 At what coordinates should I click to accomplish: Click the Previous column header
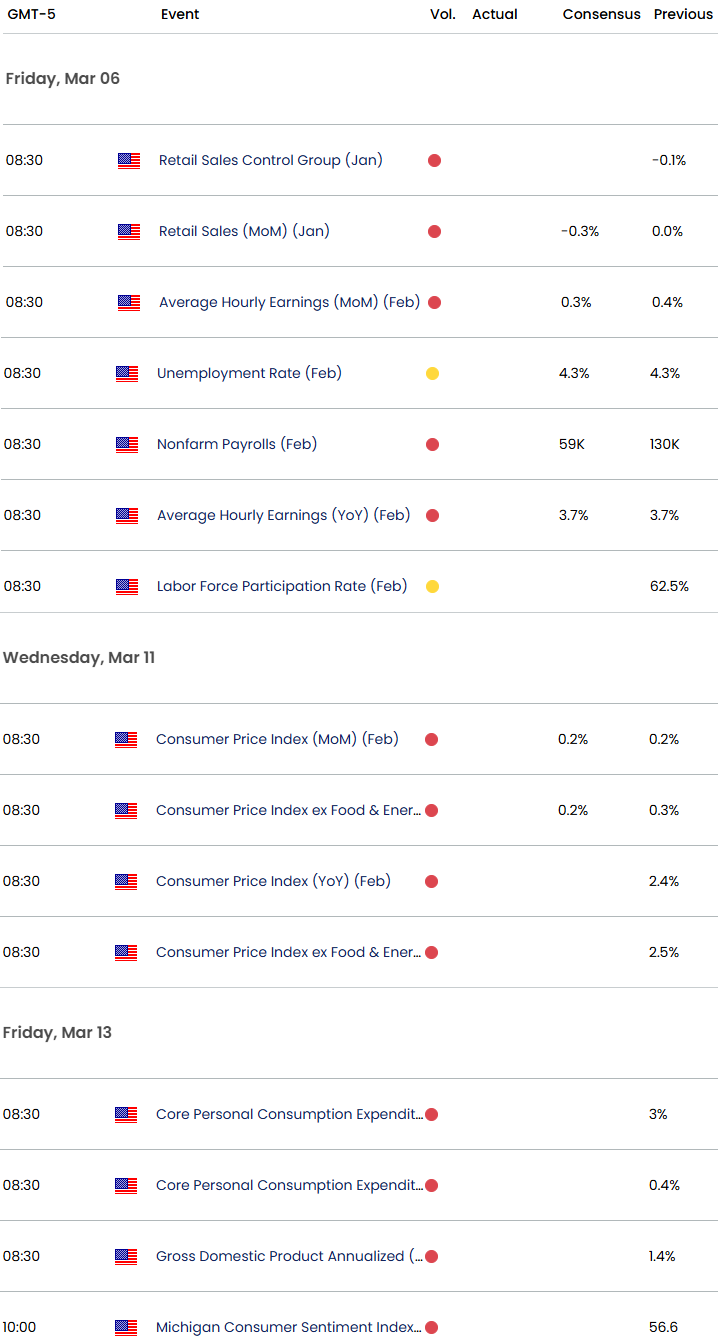[x=683, y=14]
